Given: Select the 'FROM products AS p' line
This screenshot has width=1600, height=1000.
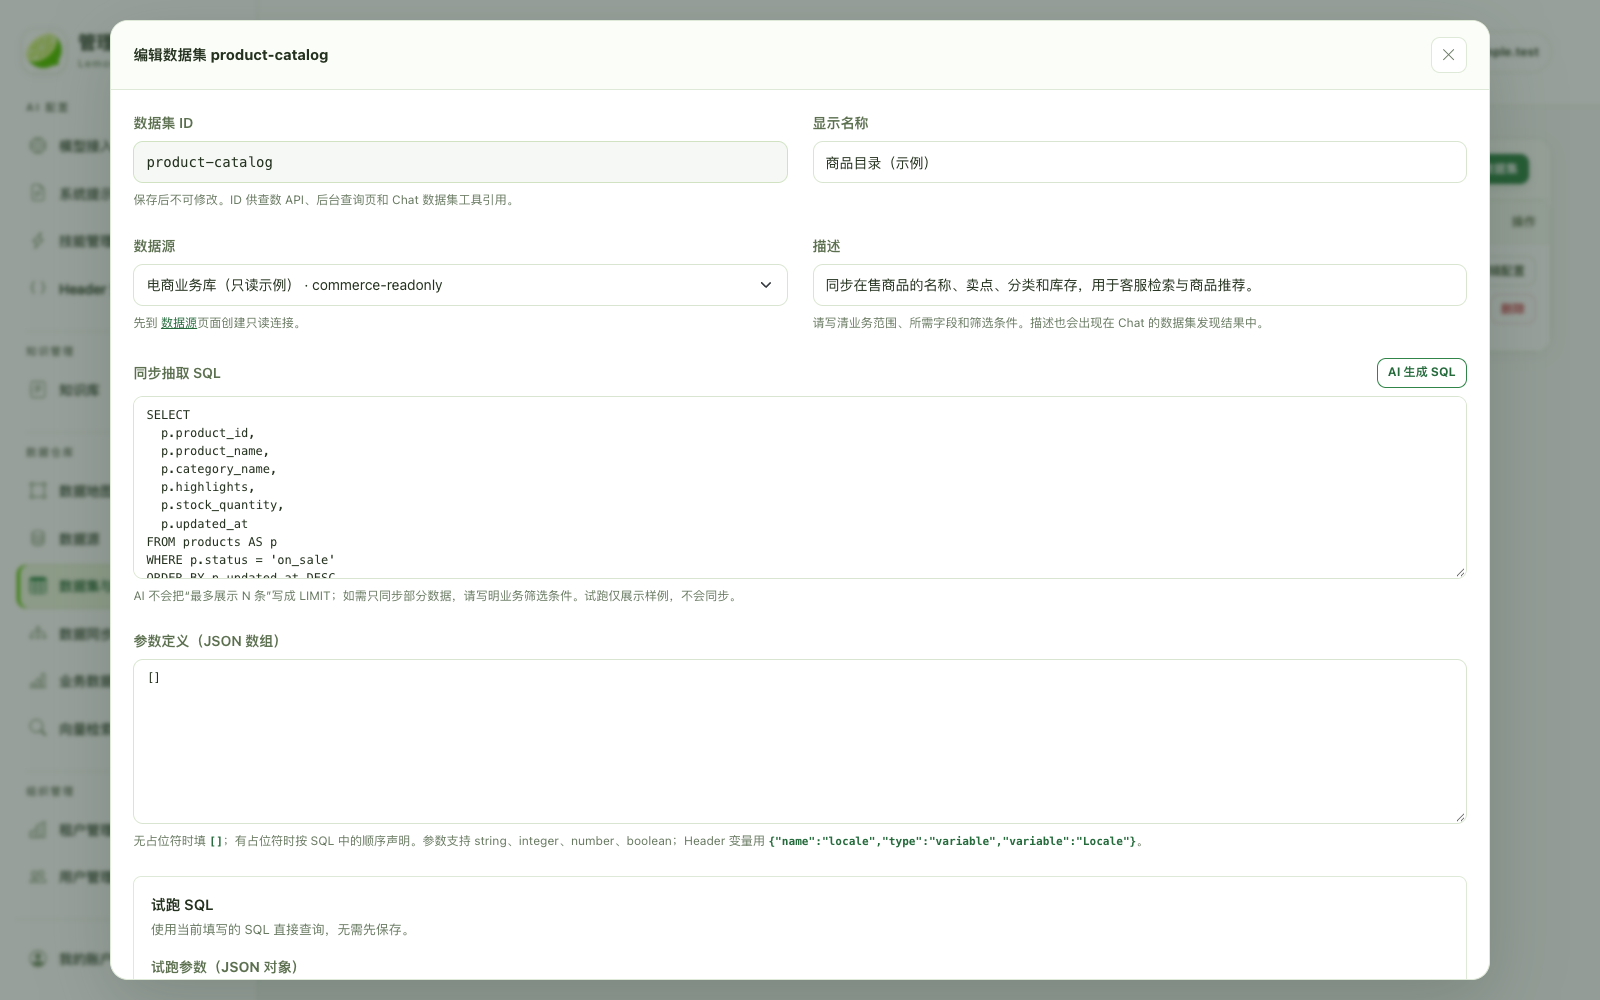Looking at the screenshot, I should pos(212,542).
